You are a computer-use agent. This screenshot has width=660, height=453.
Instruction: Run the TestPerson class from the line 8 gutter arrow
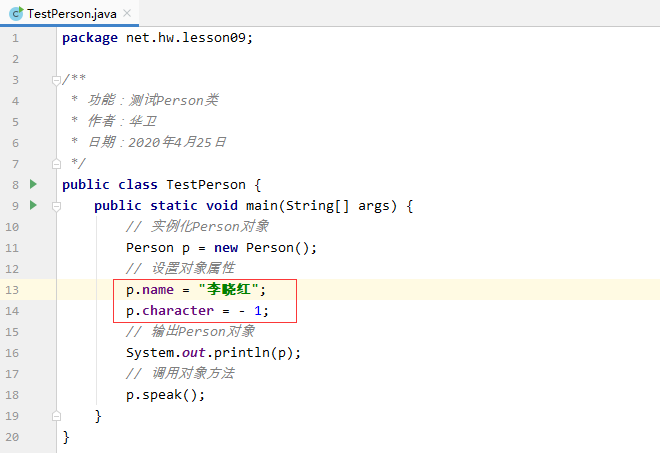pos(33,184)
